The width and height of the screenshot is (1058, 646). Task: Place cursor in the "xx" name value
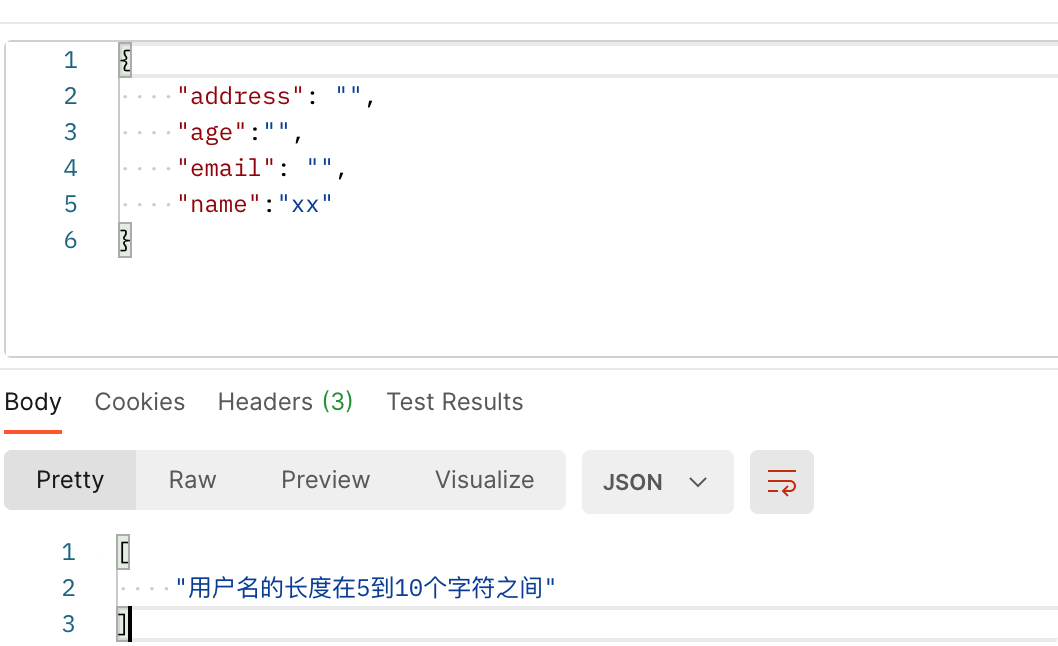click(305, 205)
